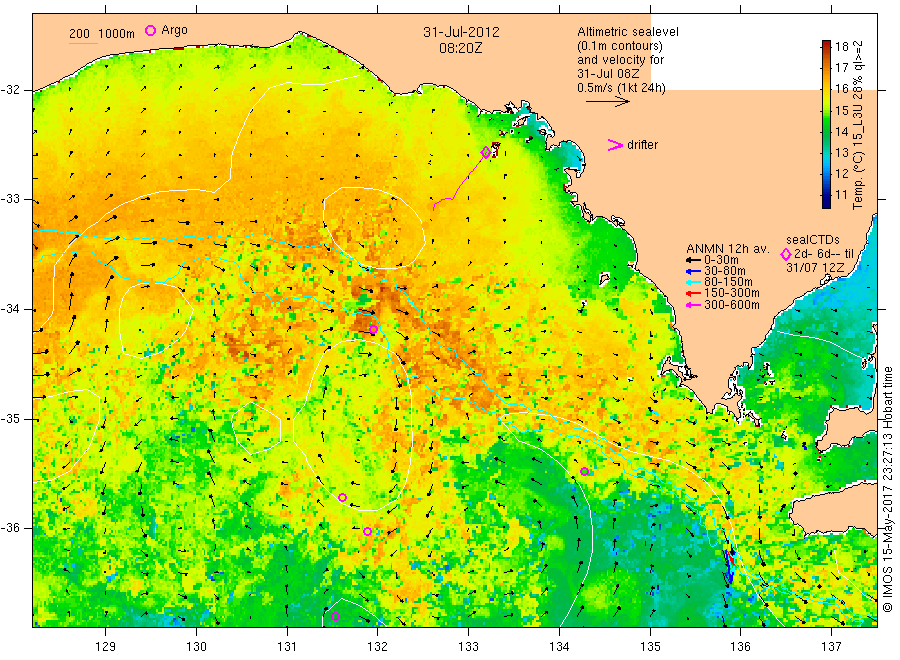The width and height of the screenshot is (900, 660).
Task: Select the blue 30-80m arrow legend symbol
Action: coord(693,271)
